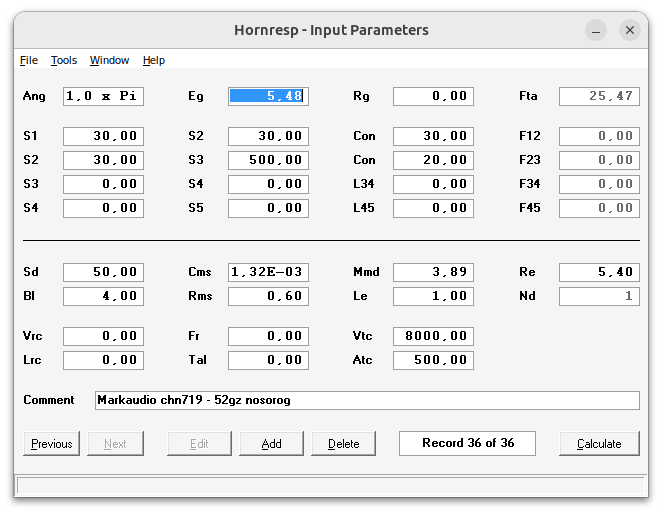This screenshot has height=514, width=662.
Task: Click the Mmd mass field
Action: coord(433,272)
